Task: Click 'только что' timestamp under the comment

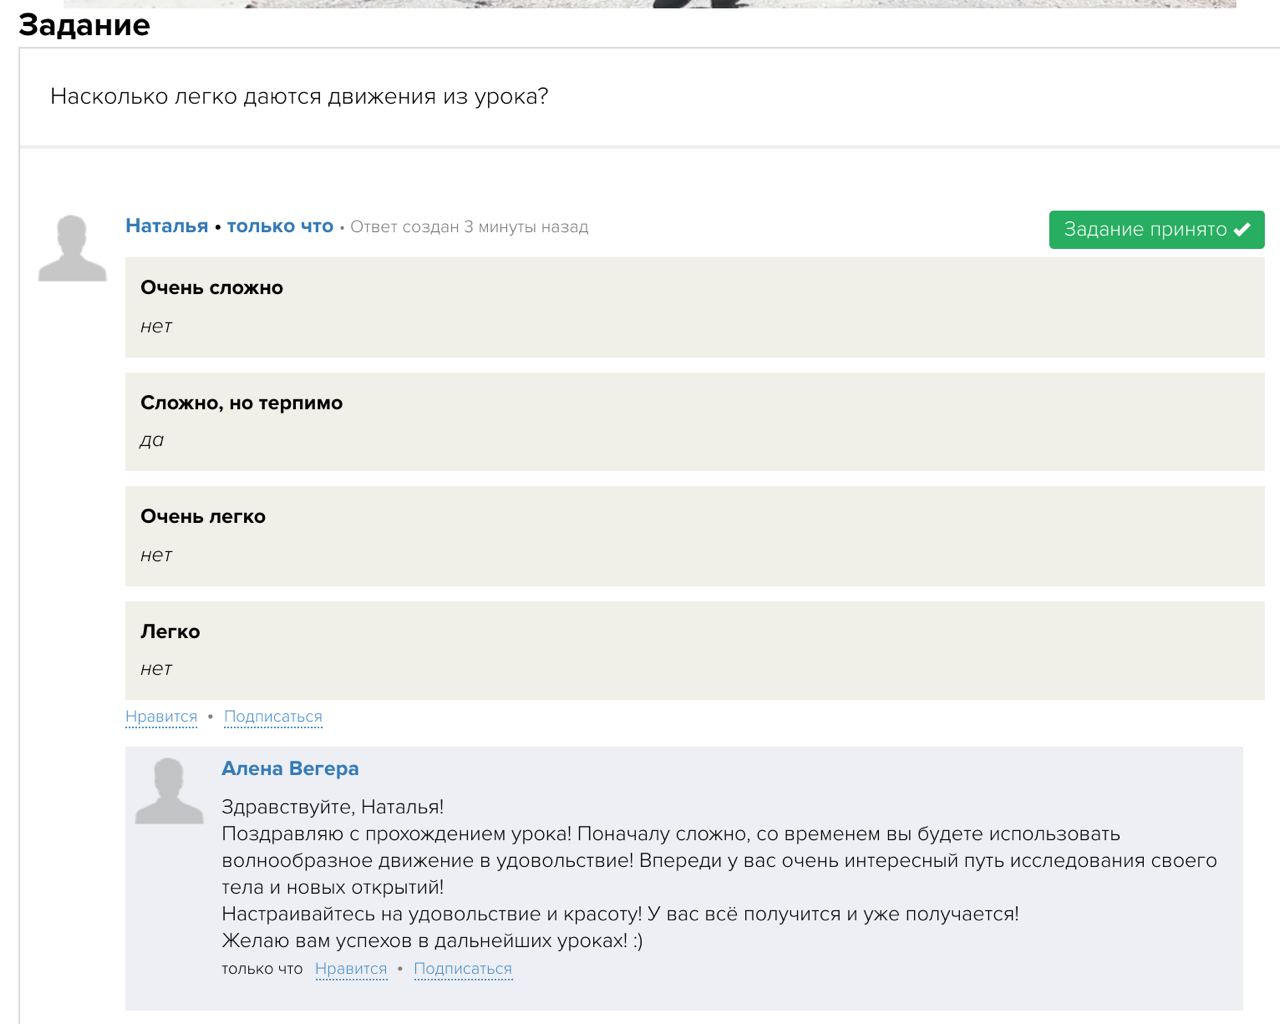Action: [x=262, y=969]
